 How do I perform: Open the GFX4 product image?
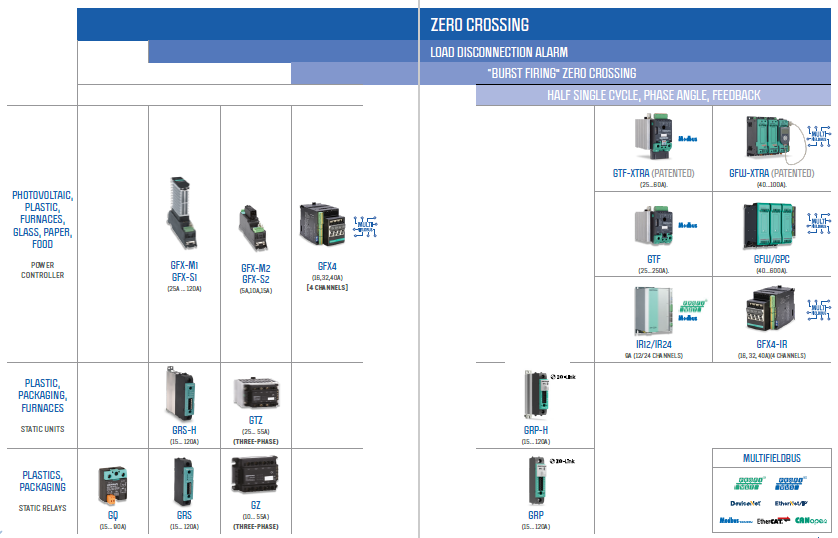coord(322,224)
